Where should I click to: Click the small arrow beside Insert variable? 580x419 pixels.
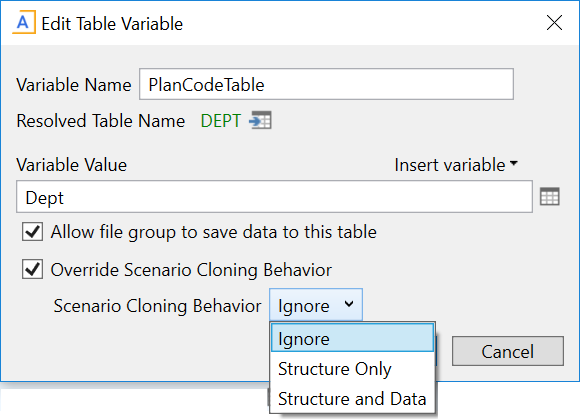(513, 163)
